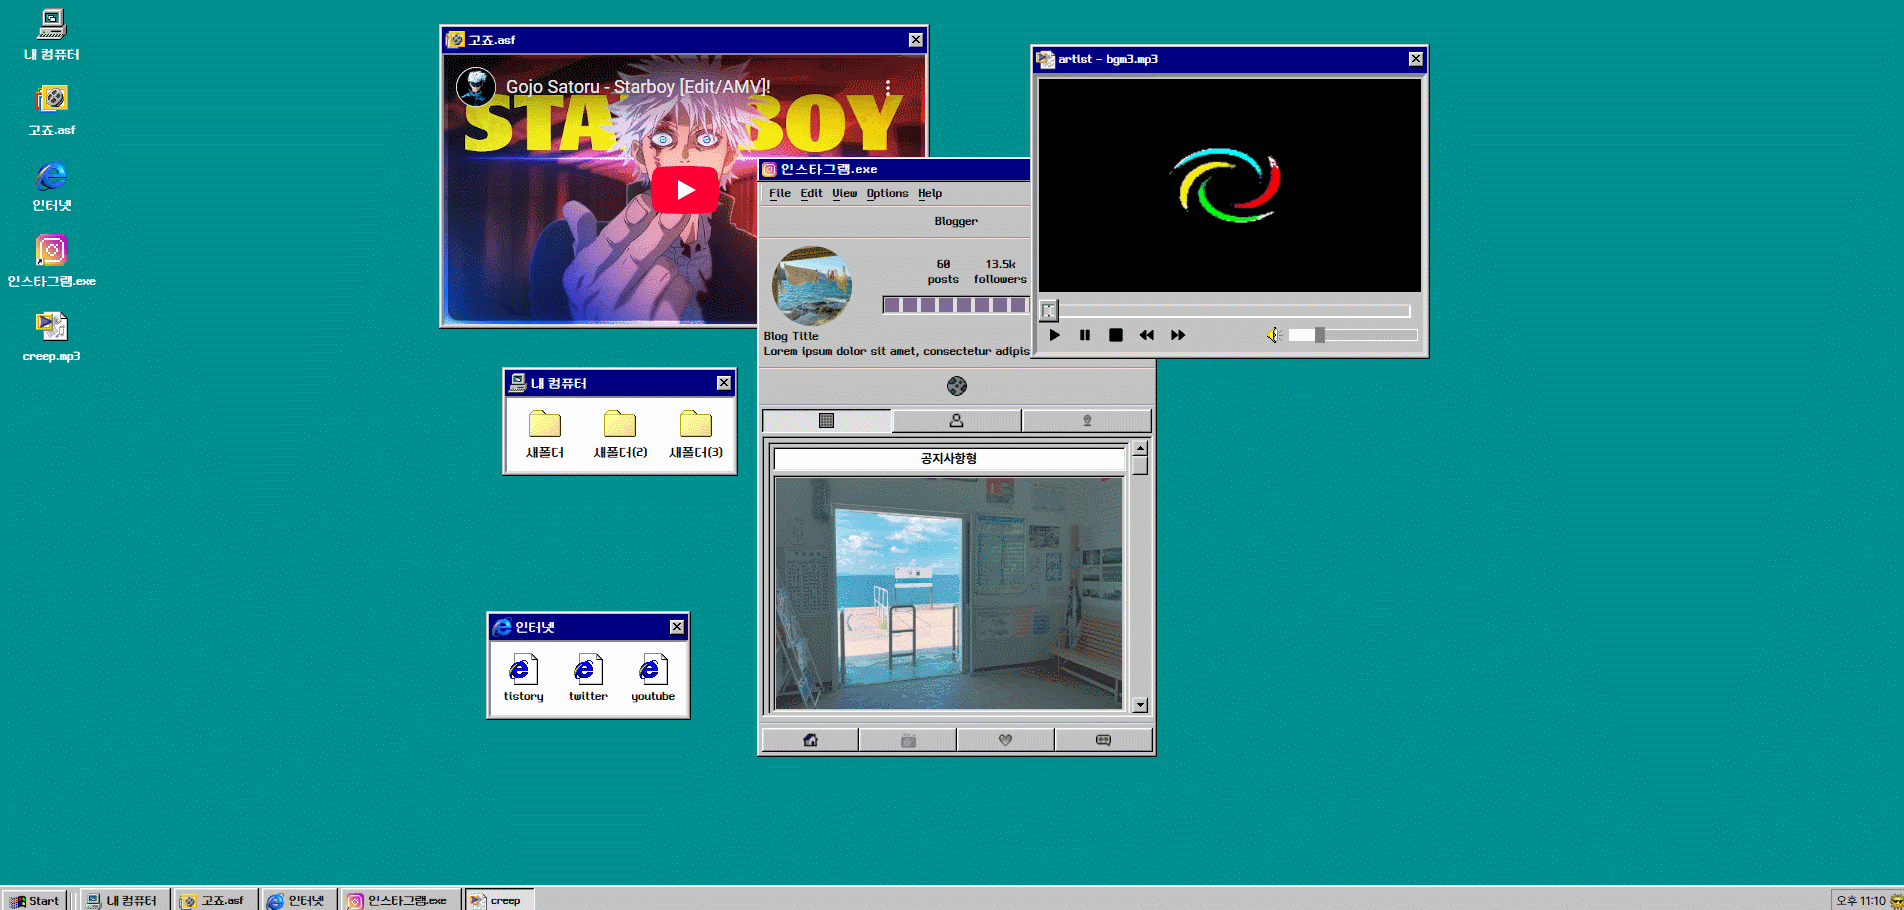Screen dimensions: 1904x910
Task: Open the 인스타그램.exe desktop icon
Action: tap(51, 261)
